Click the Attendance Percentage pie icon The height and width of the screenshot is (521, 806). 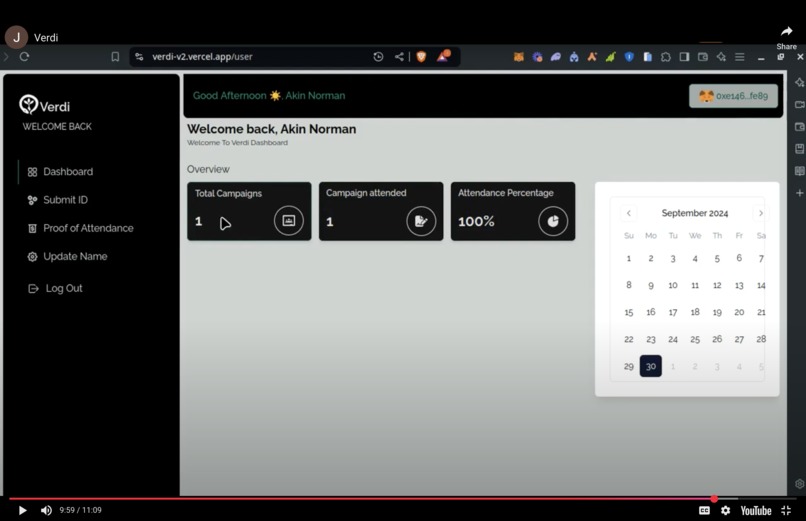coord(553,221)
